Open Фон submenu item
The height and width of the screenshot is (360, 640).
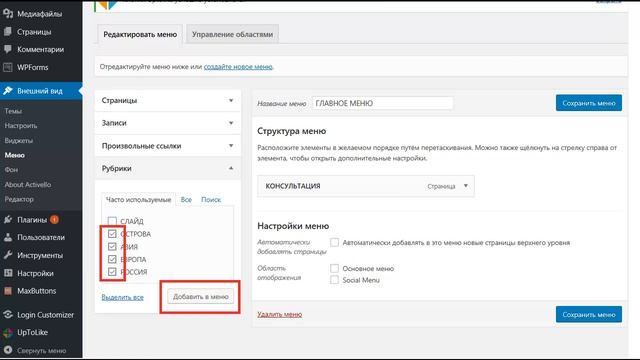(11, 170)
